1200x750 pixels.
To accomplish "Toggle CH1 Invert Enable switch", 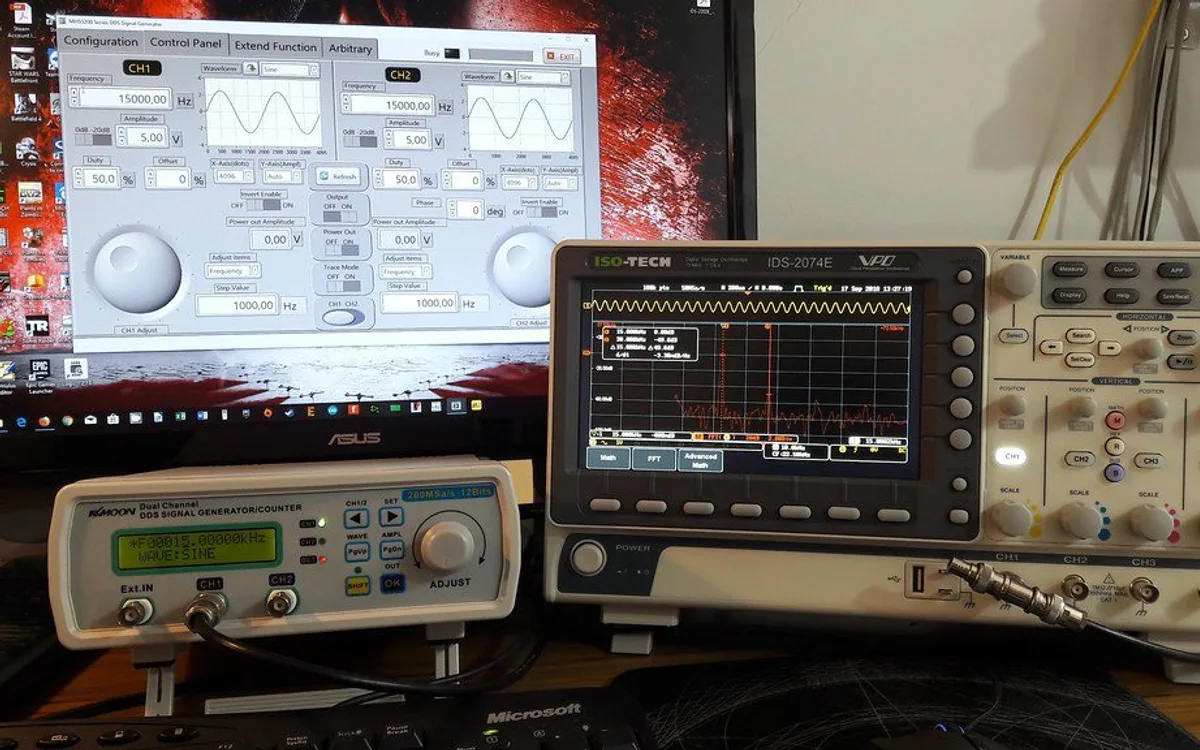I will pos(263,205).
